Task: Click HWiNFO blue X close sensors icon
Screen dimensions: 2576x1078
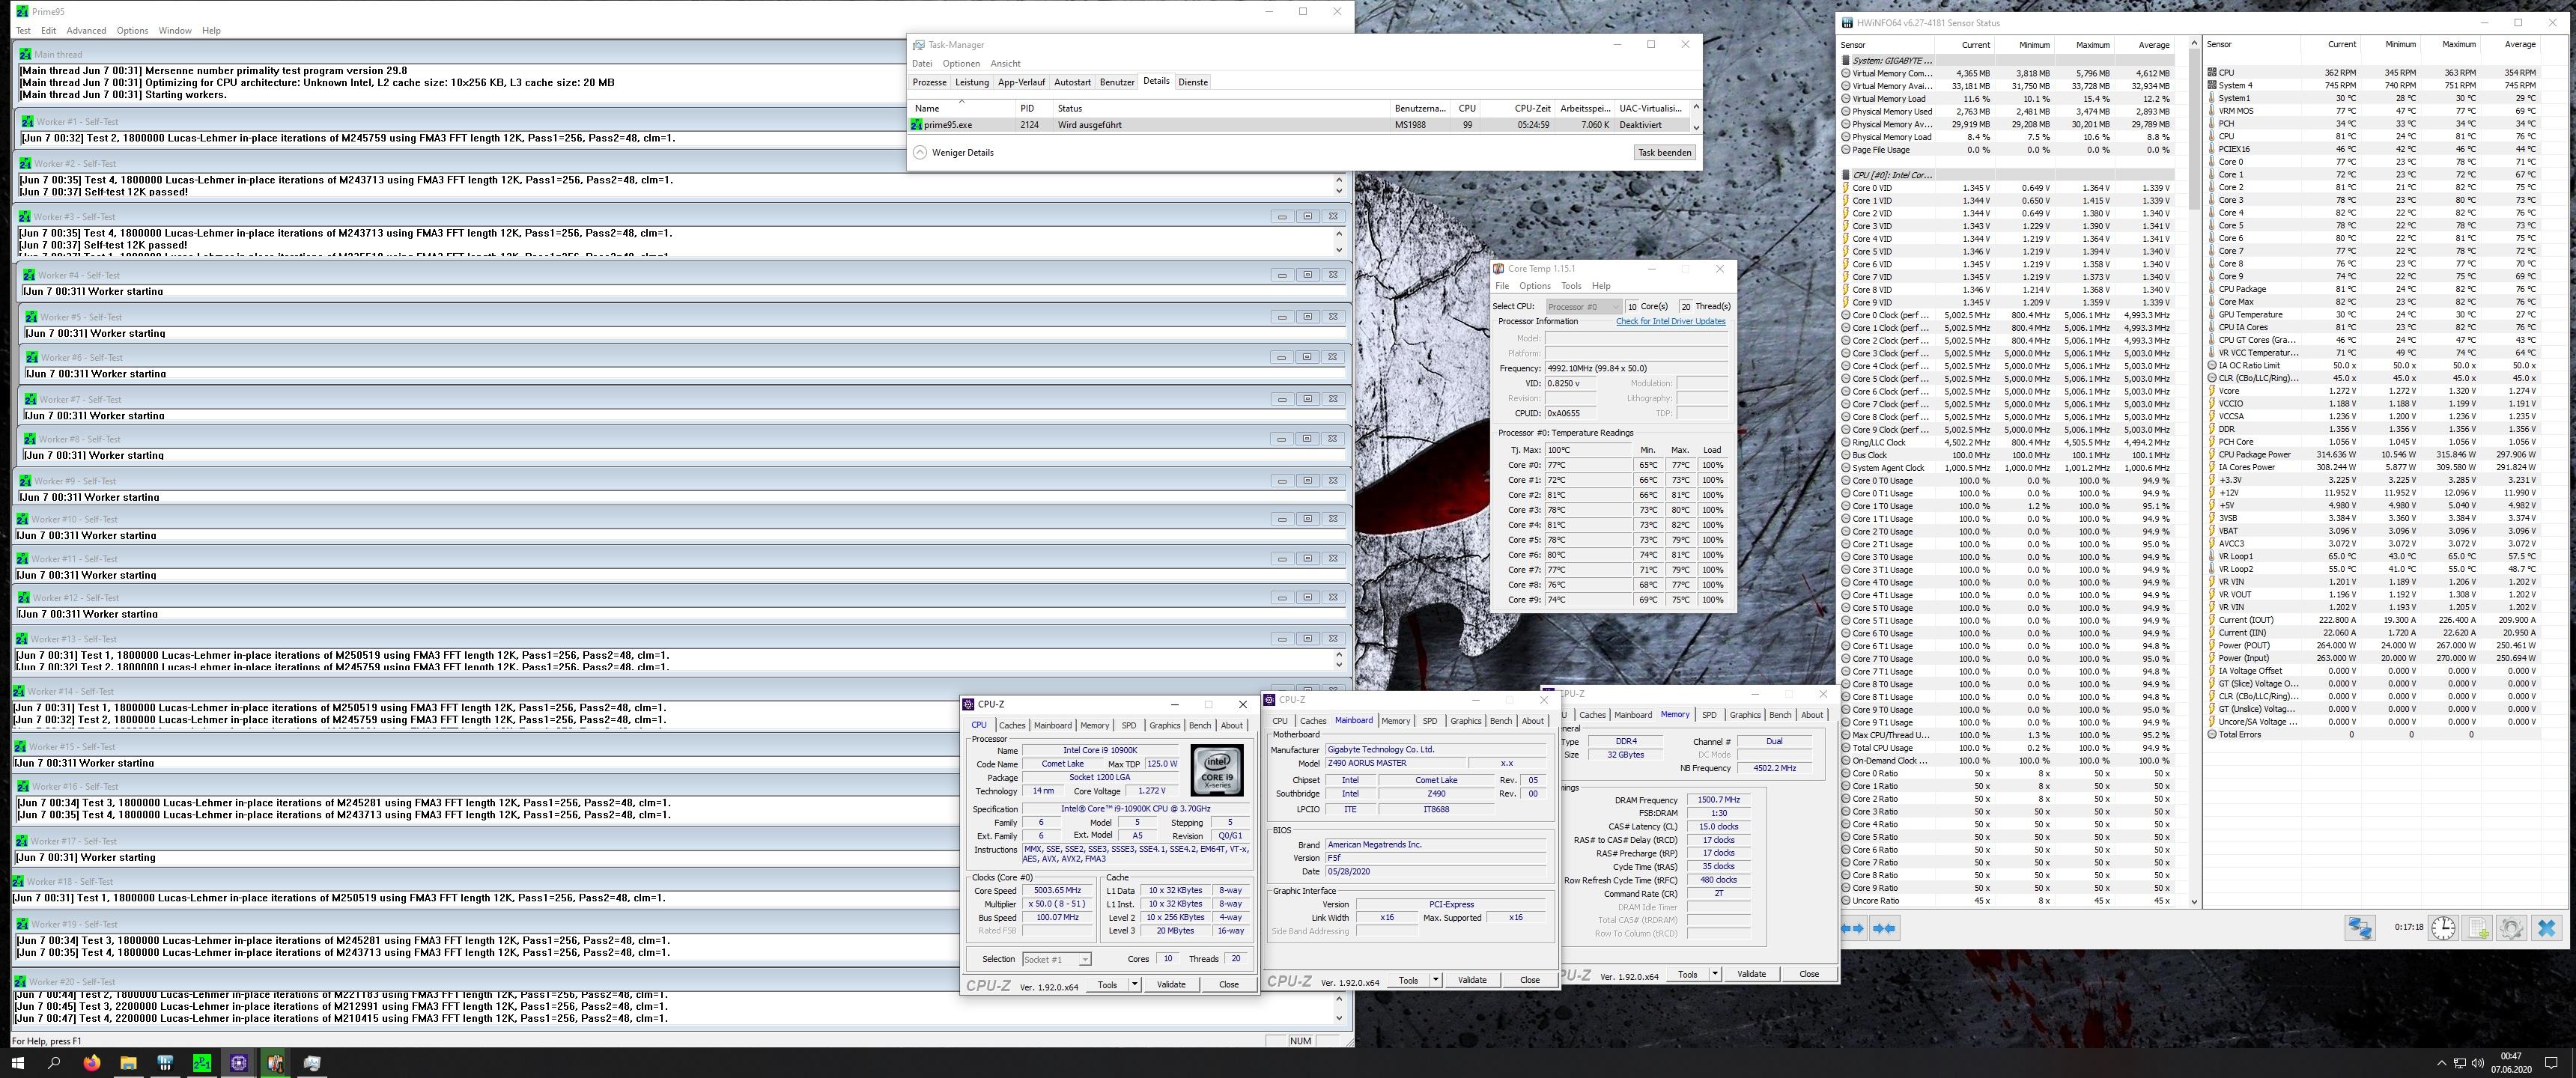Action: pos(2547,928)
